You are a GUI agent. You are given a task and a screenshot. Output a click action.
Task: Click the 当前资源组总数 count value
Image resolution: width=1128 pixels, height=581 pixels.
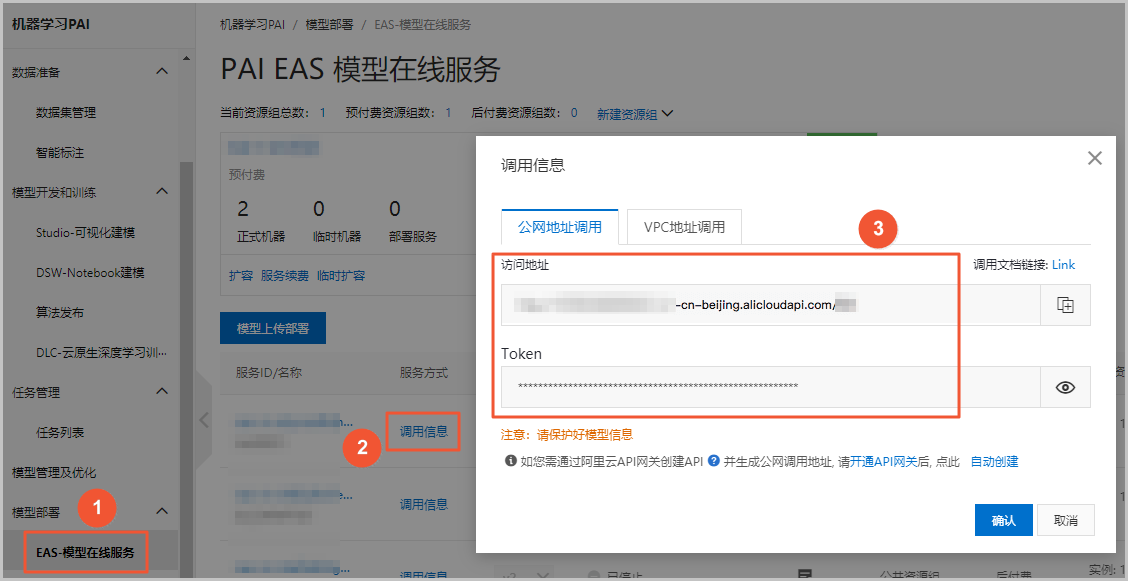322,113
